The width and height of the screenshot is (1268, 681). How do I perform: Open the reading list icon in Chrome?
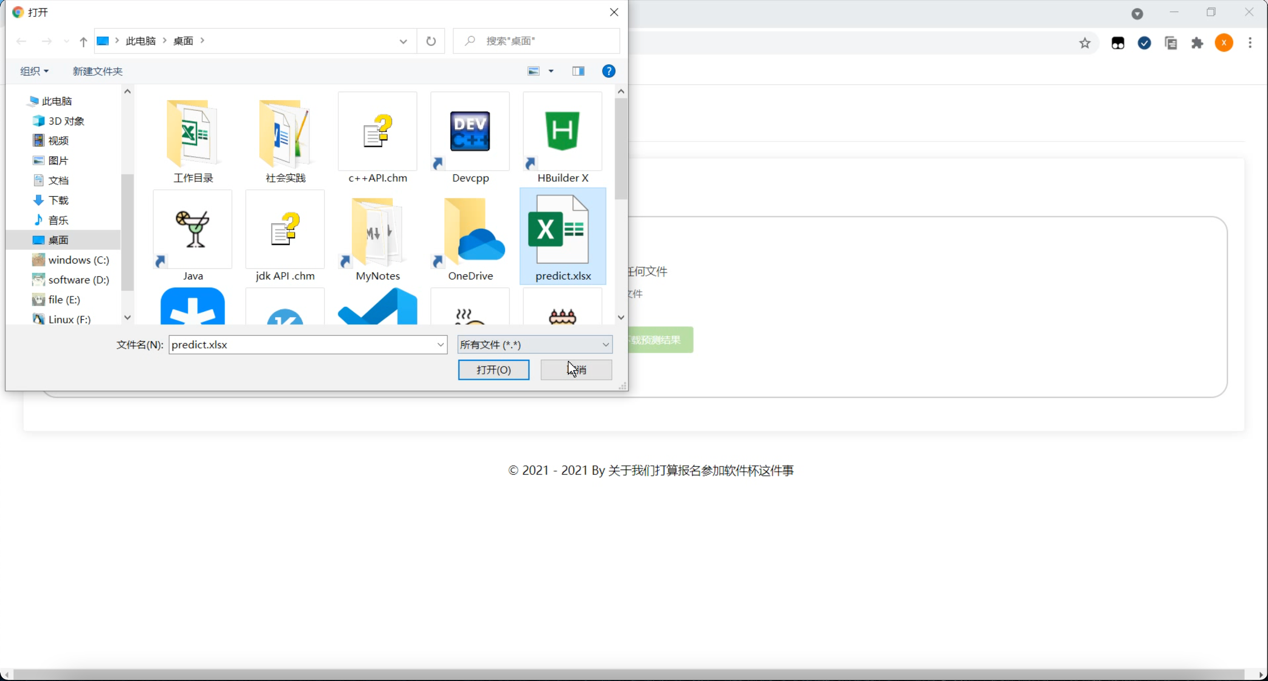click(1171, 43)
